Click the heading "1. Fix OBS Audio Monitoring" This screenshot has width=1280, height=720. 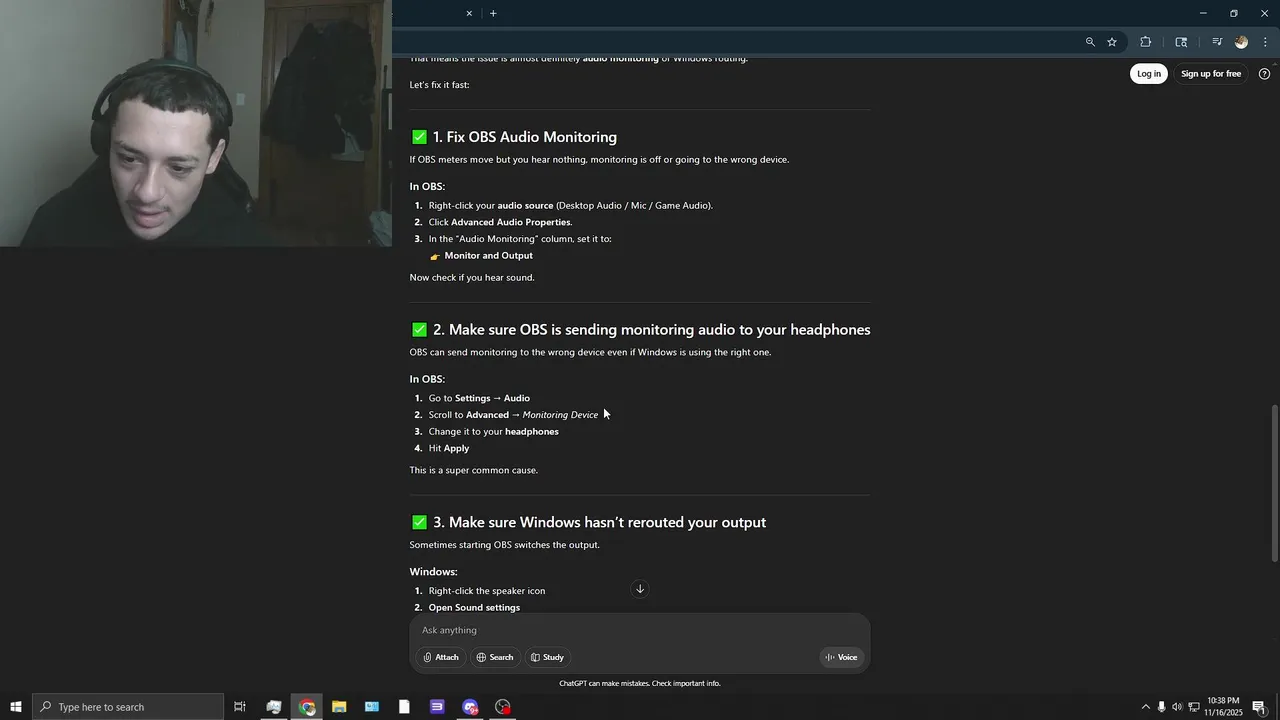(x=524, y=137)
